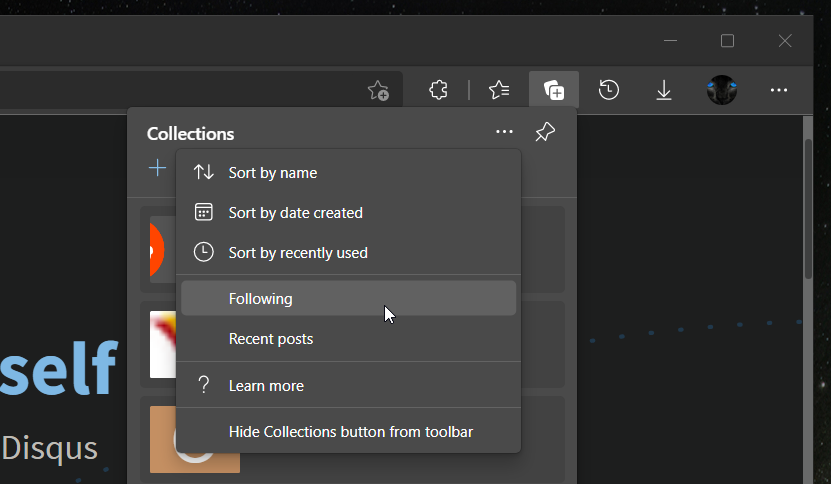Select Sort by name
The height and width of the screenshot is (484, 831).
pyautogui.click(x=272, y=173)
